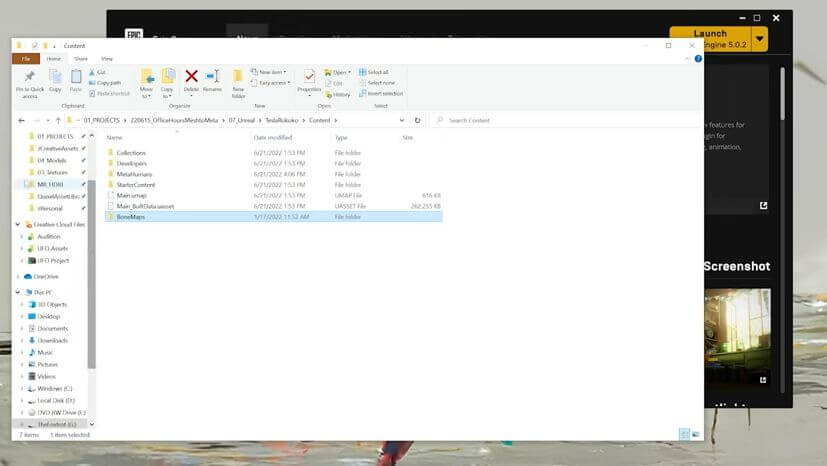Select the StarterContent folder
This screenshot has height=466, width=827.
[136, 185]
